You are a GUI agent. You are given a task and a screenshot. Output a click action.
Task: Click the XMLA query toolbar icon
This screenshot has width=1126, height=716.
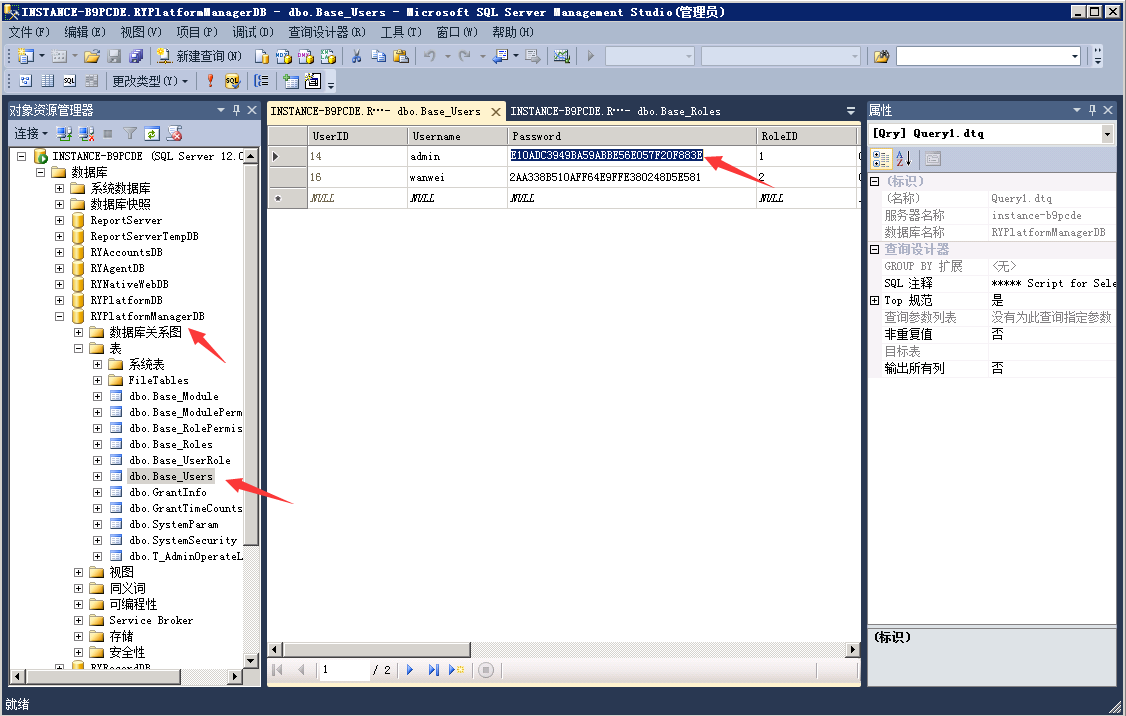328,56
